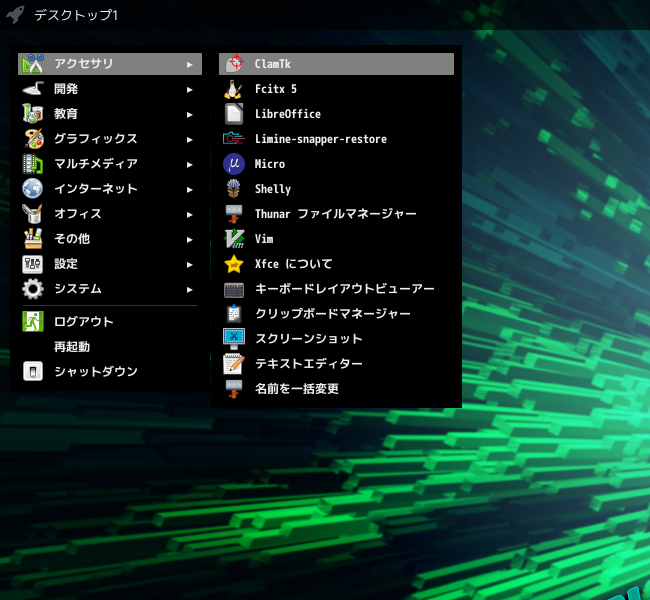This screenshot has height=600, width=650.
Task: Click the Thunar file manager icon
Action: [x=234, y=214]
